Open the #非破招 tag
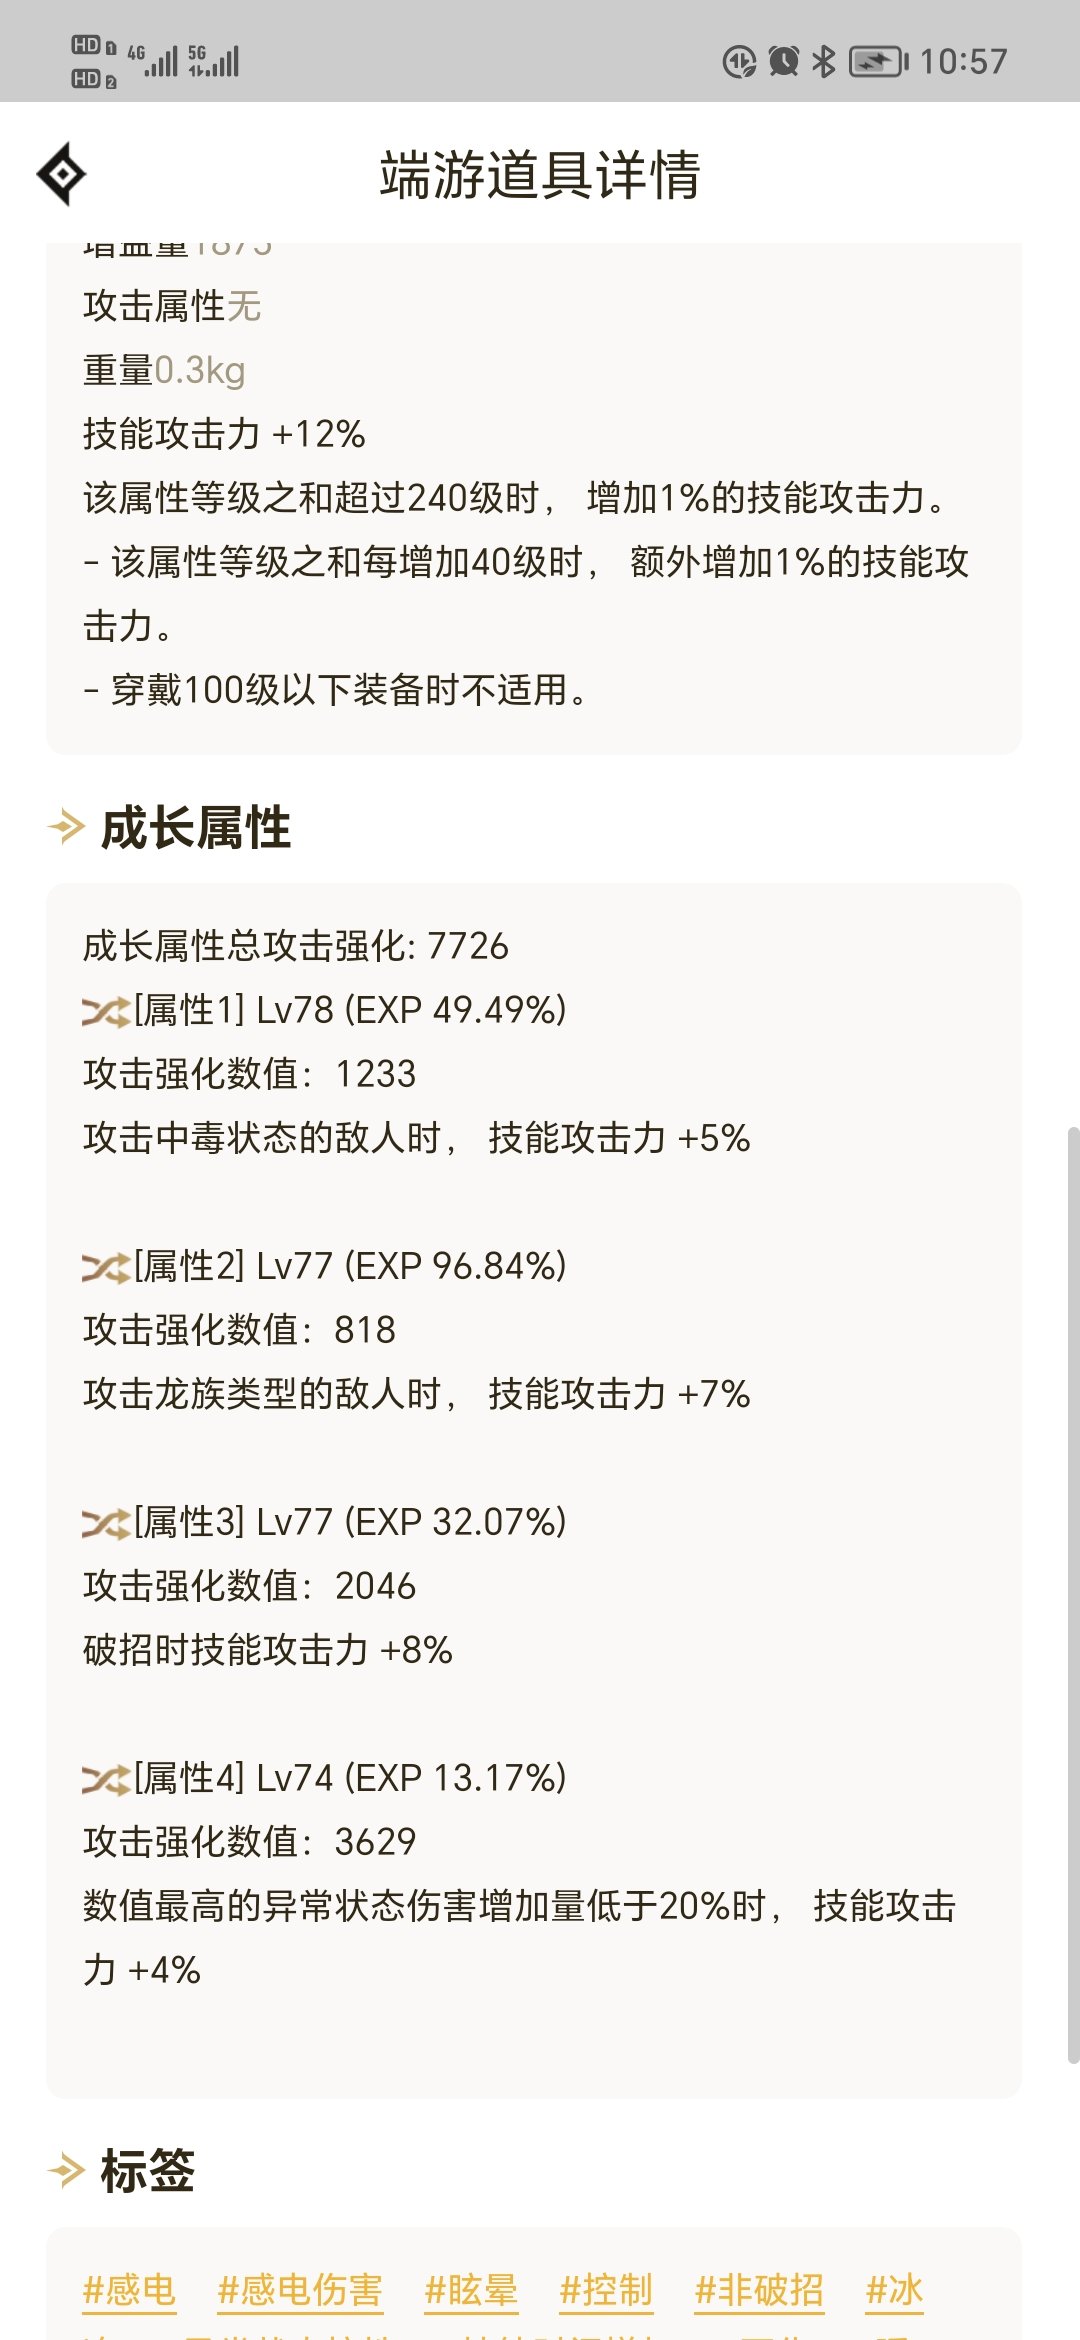The width and height of the screenshot is (1080, 2340). [759, 2290]
